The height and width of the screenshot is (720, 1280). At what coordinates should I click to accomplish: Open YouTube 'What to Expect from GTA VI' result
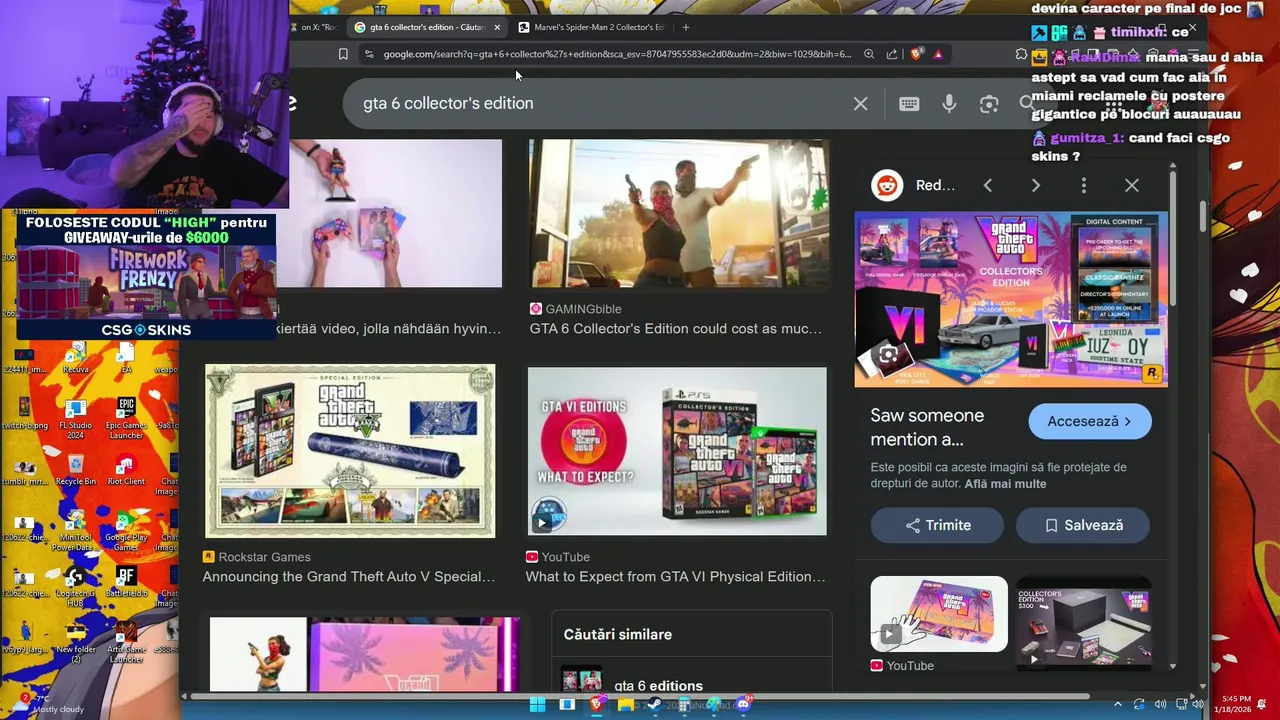[x=676, y=577]
